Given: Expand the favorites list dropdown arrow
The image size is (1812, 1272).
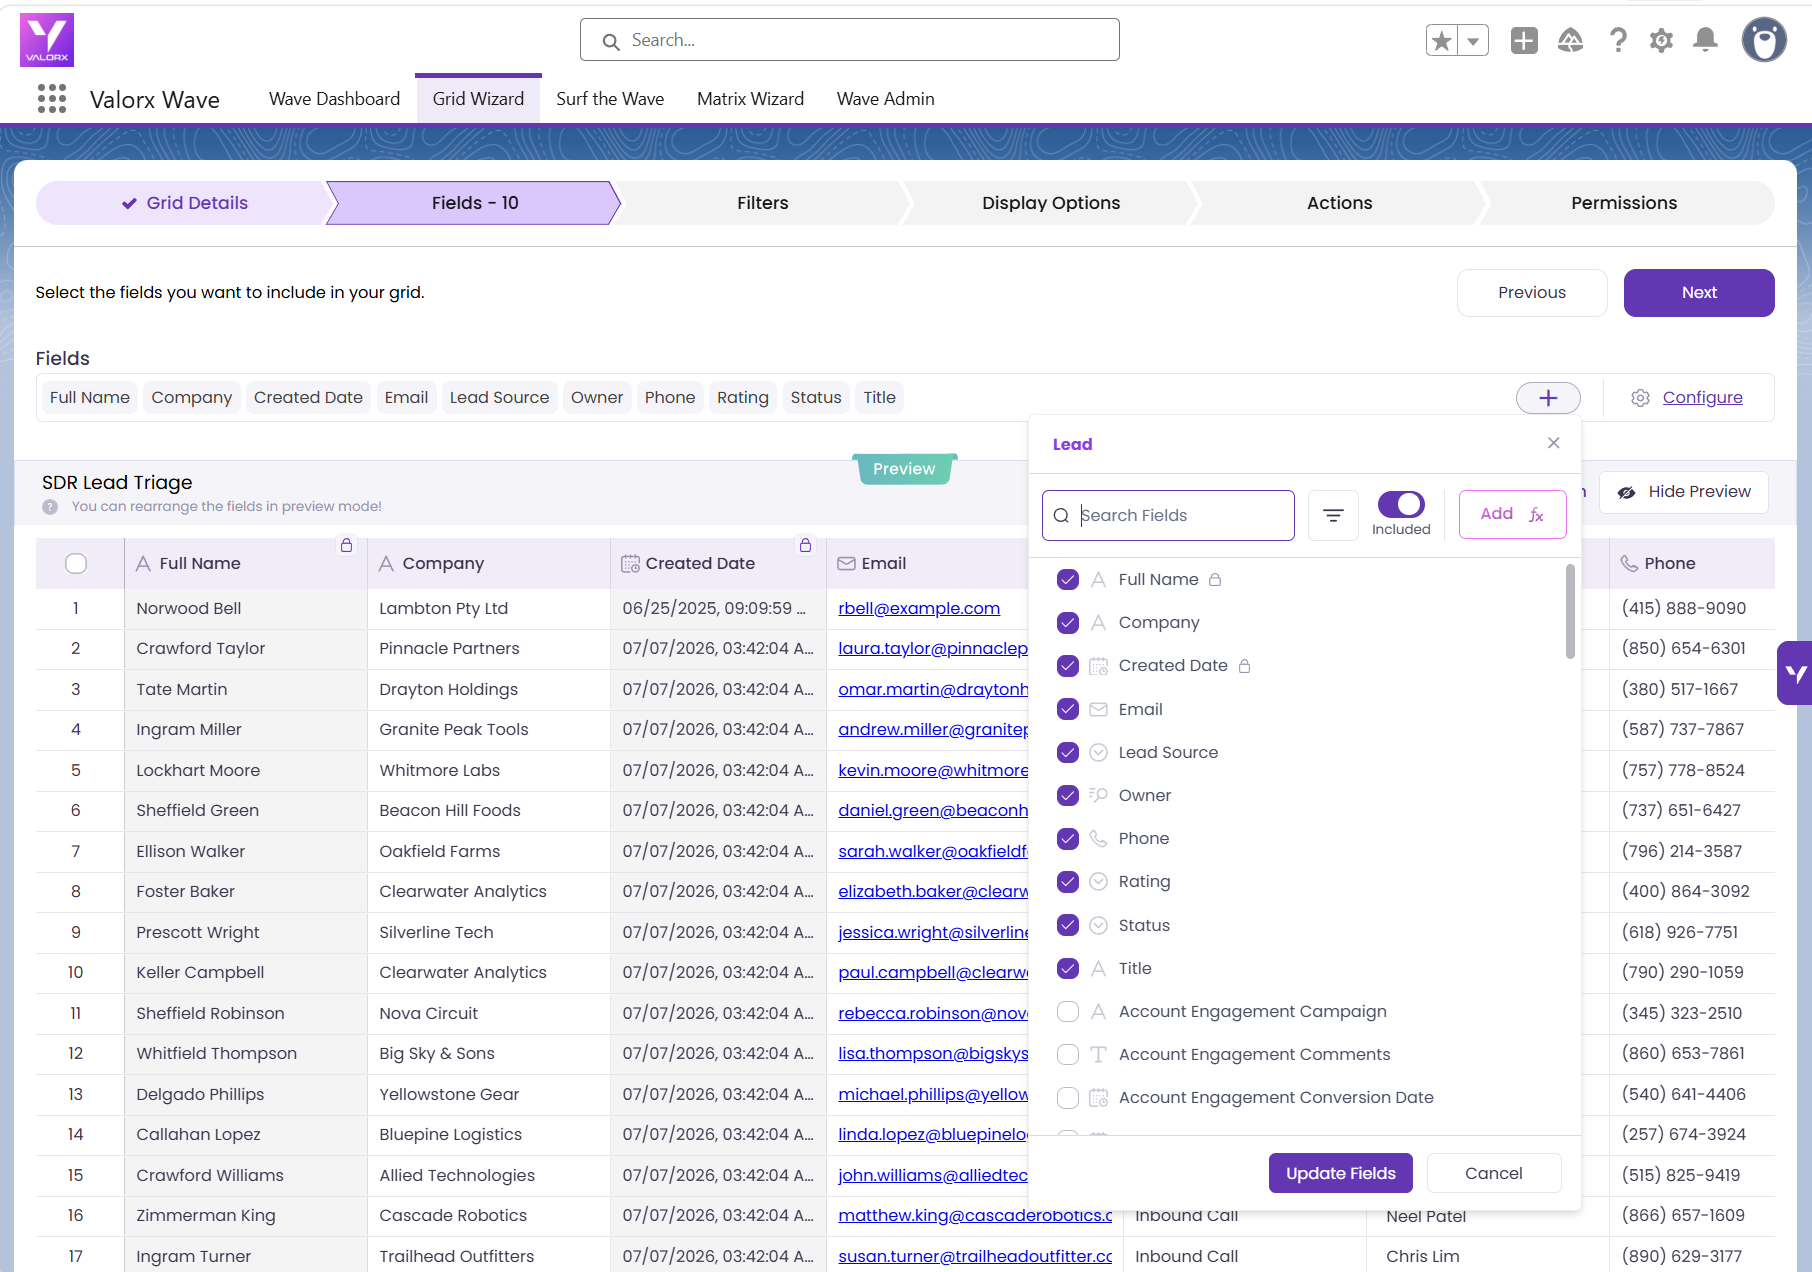Looking at the screenshot, I should coord(1473,41).
